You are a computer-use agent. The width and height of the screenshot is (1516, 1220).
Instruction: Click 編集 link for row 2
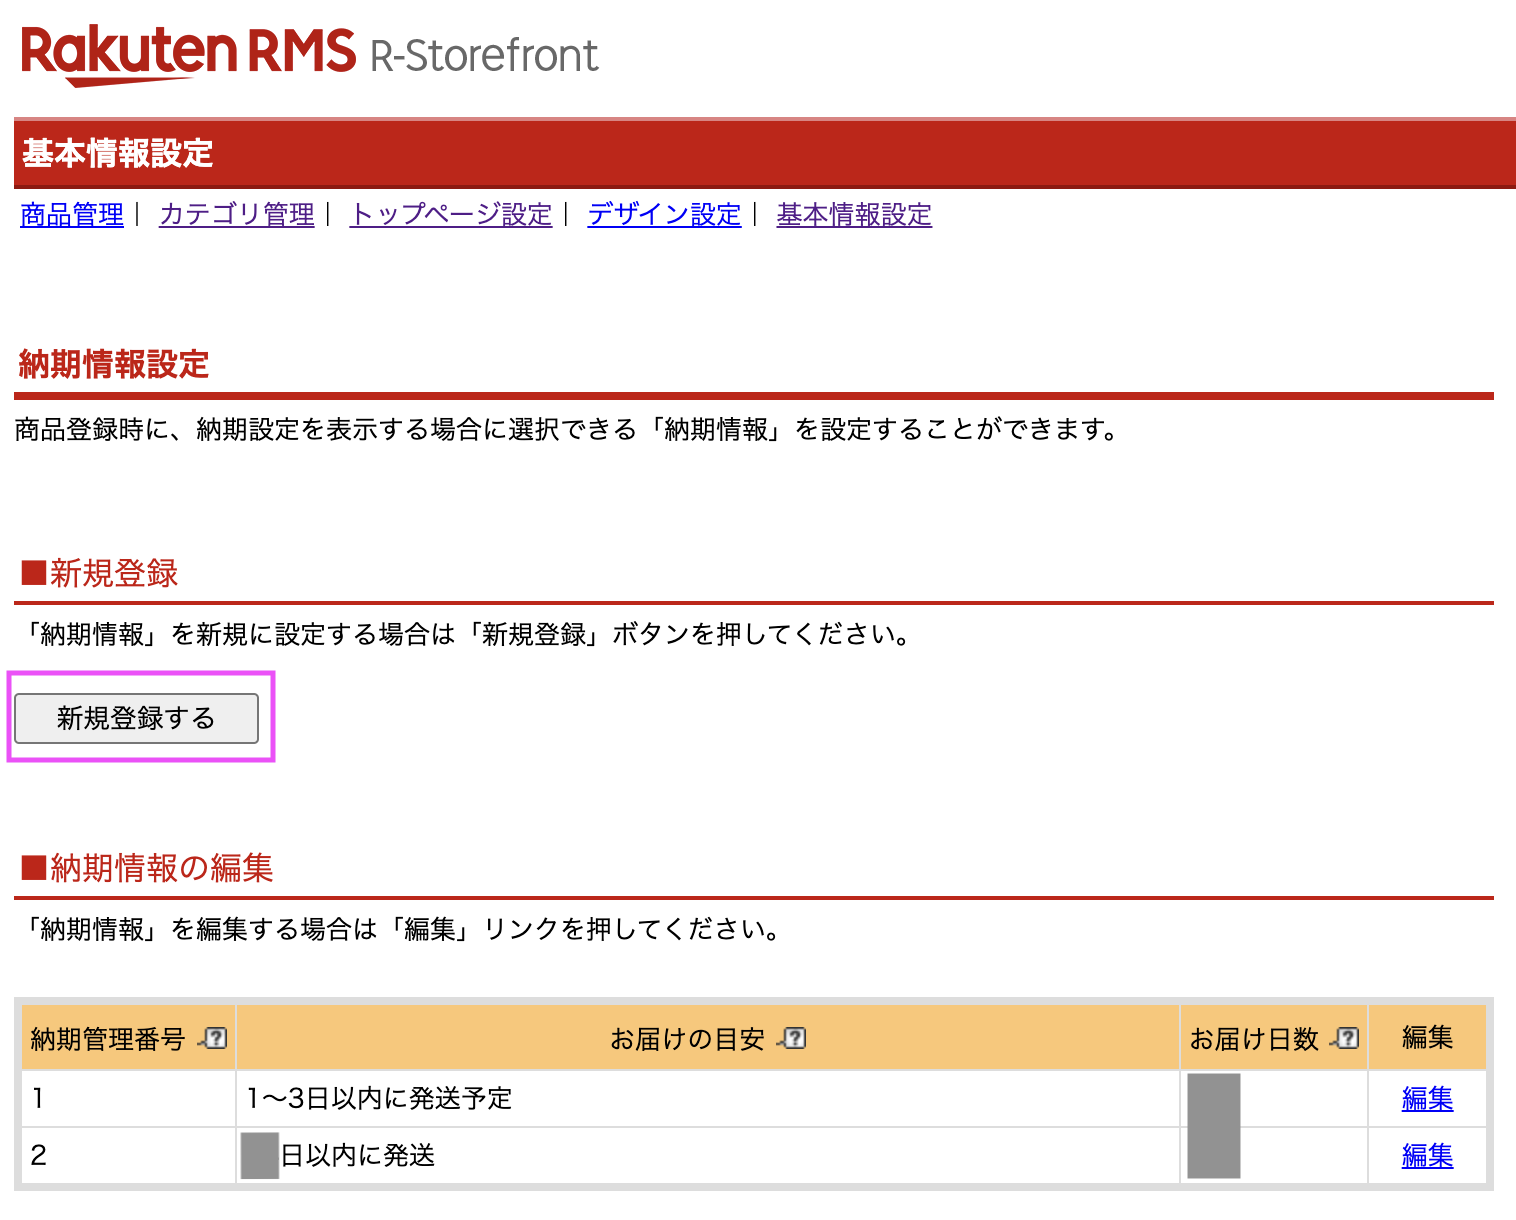click(1427, 1156)
